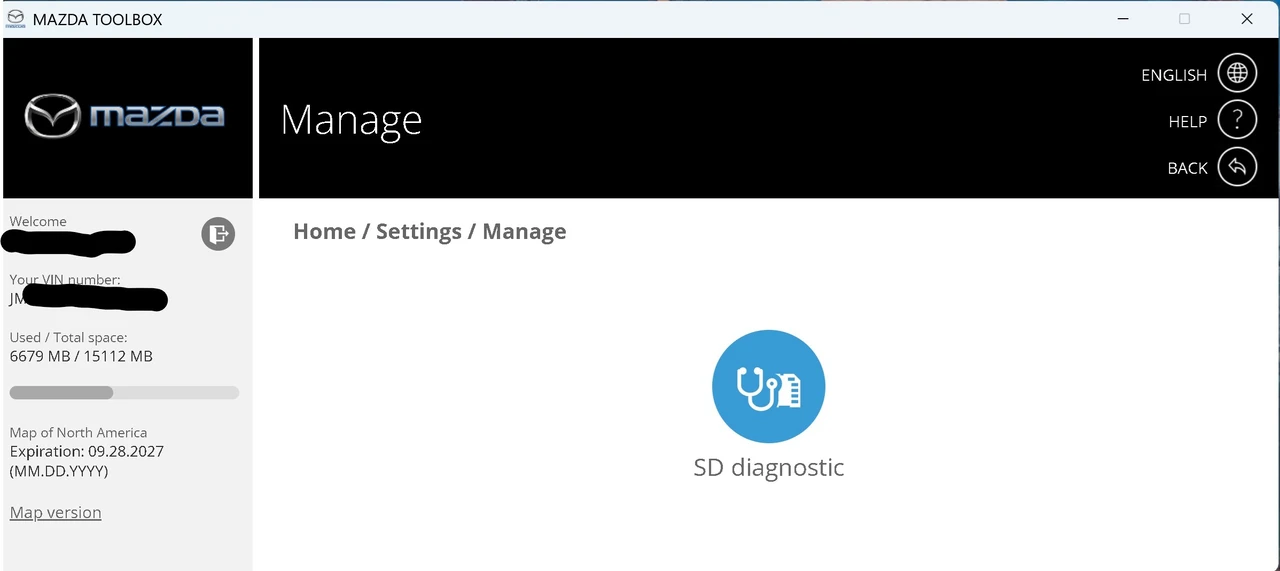Open help via the question mark icon
The height and width of the screenshot is (571, 1280).
pos(1237,121)
